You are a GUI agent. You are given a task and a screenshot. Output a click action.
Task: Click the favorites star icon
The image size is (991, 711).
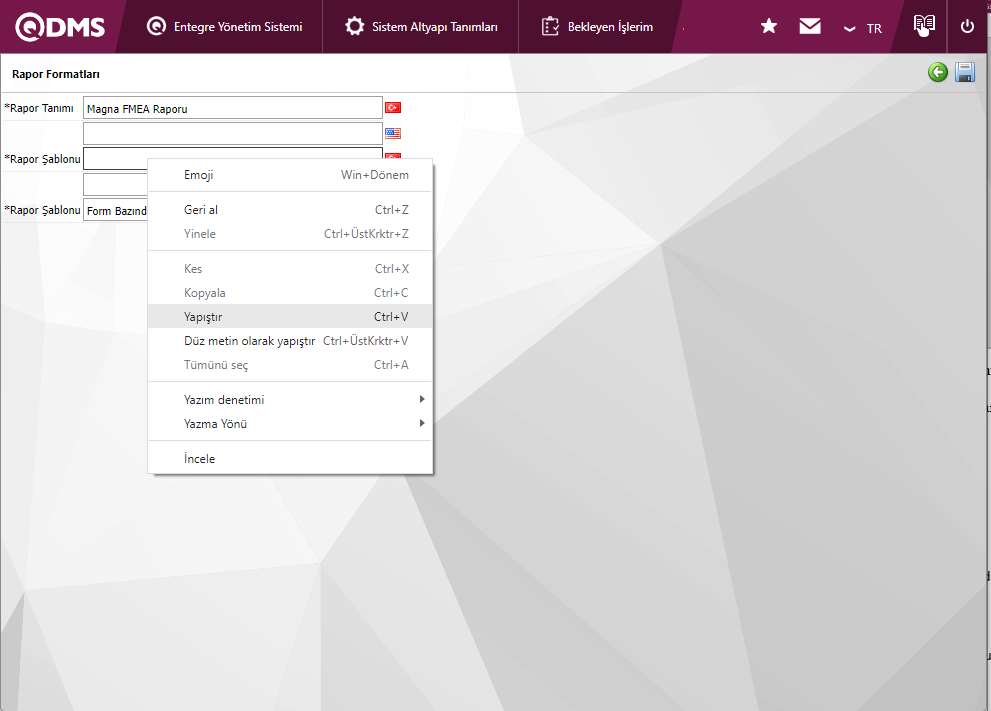(769, 26)
